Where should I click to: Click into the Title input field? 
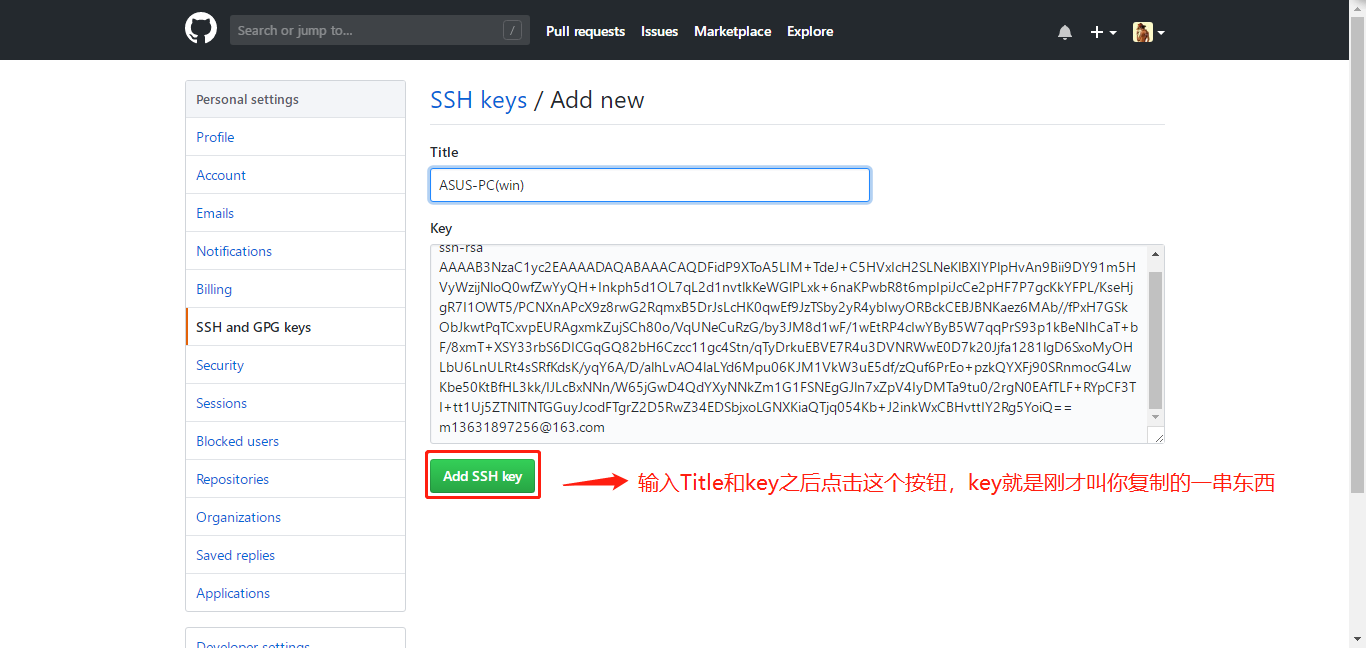tap(649, 185)
